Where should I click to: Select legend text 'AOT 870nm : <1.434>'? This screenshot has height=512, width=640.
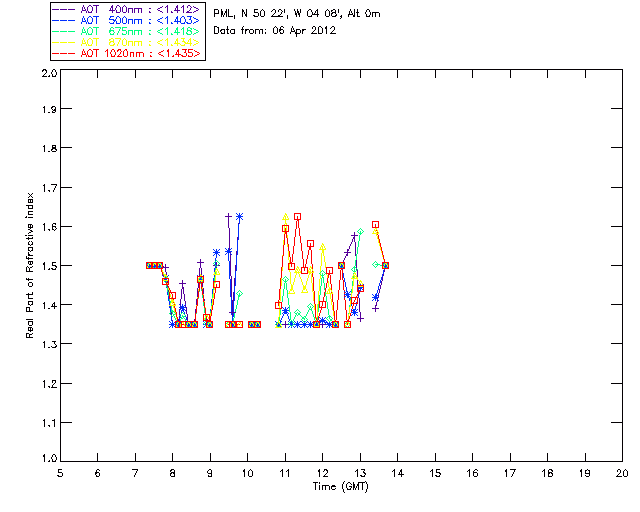point(140,42)
